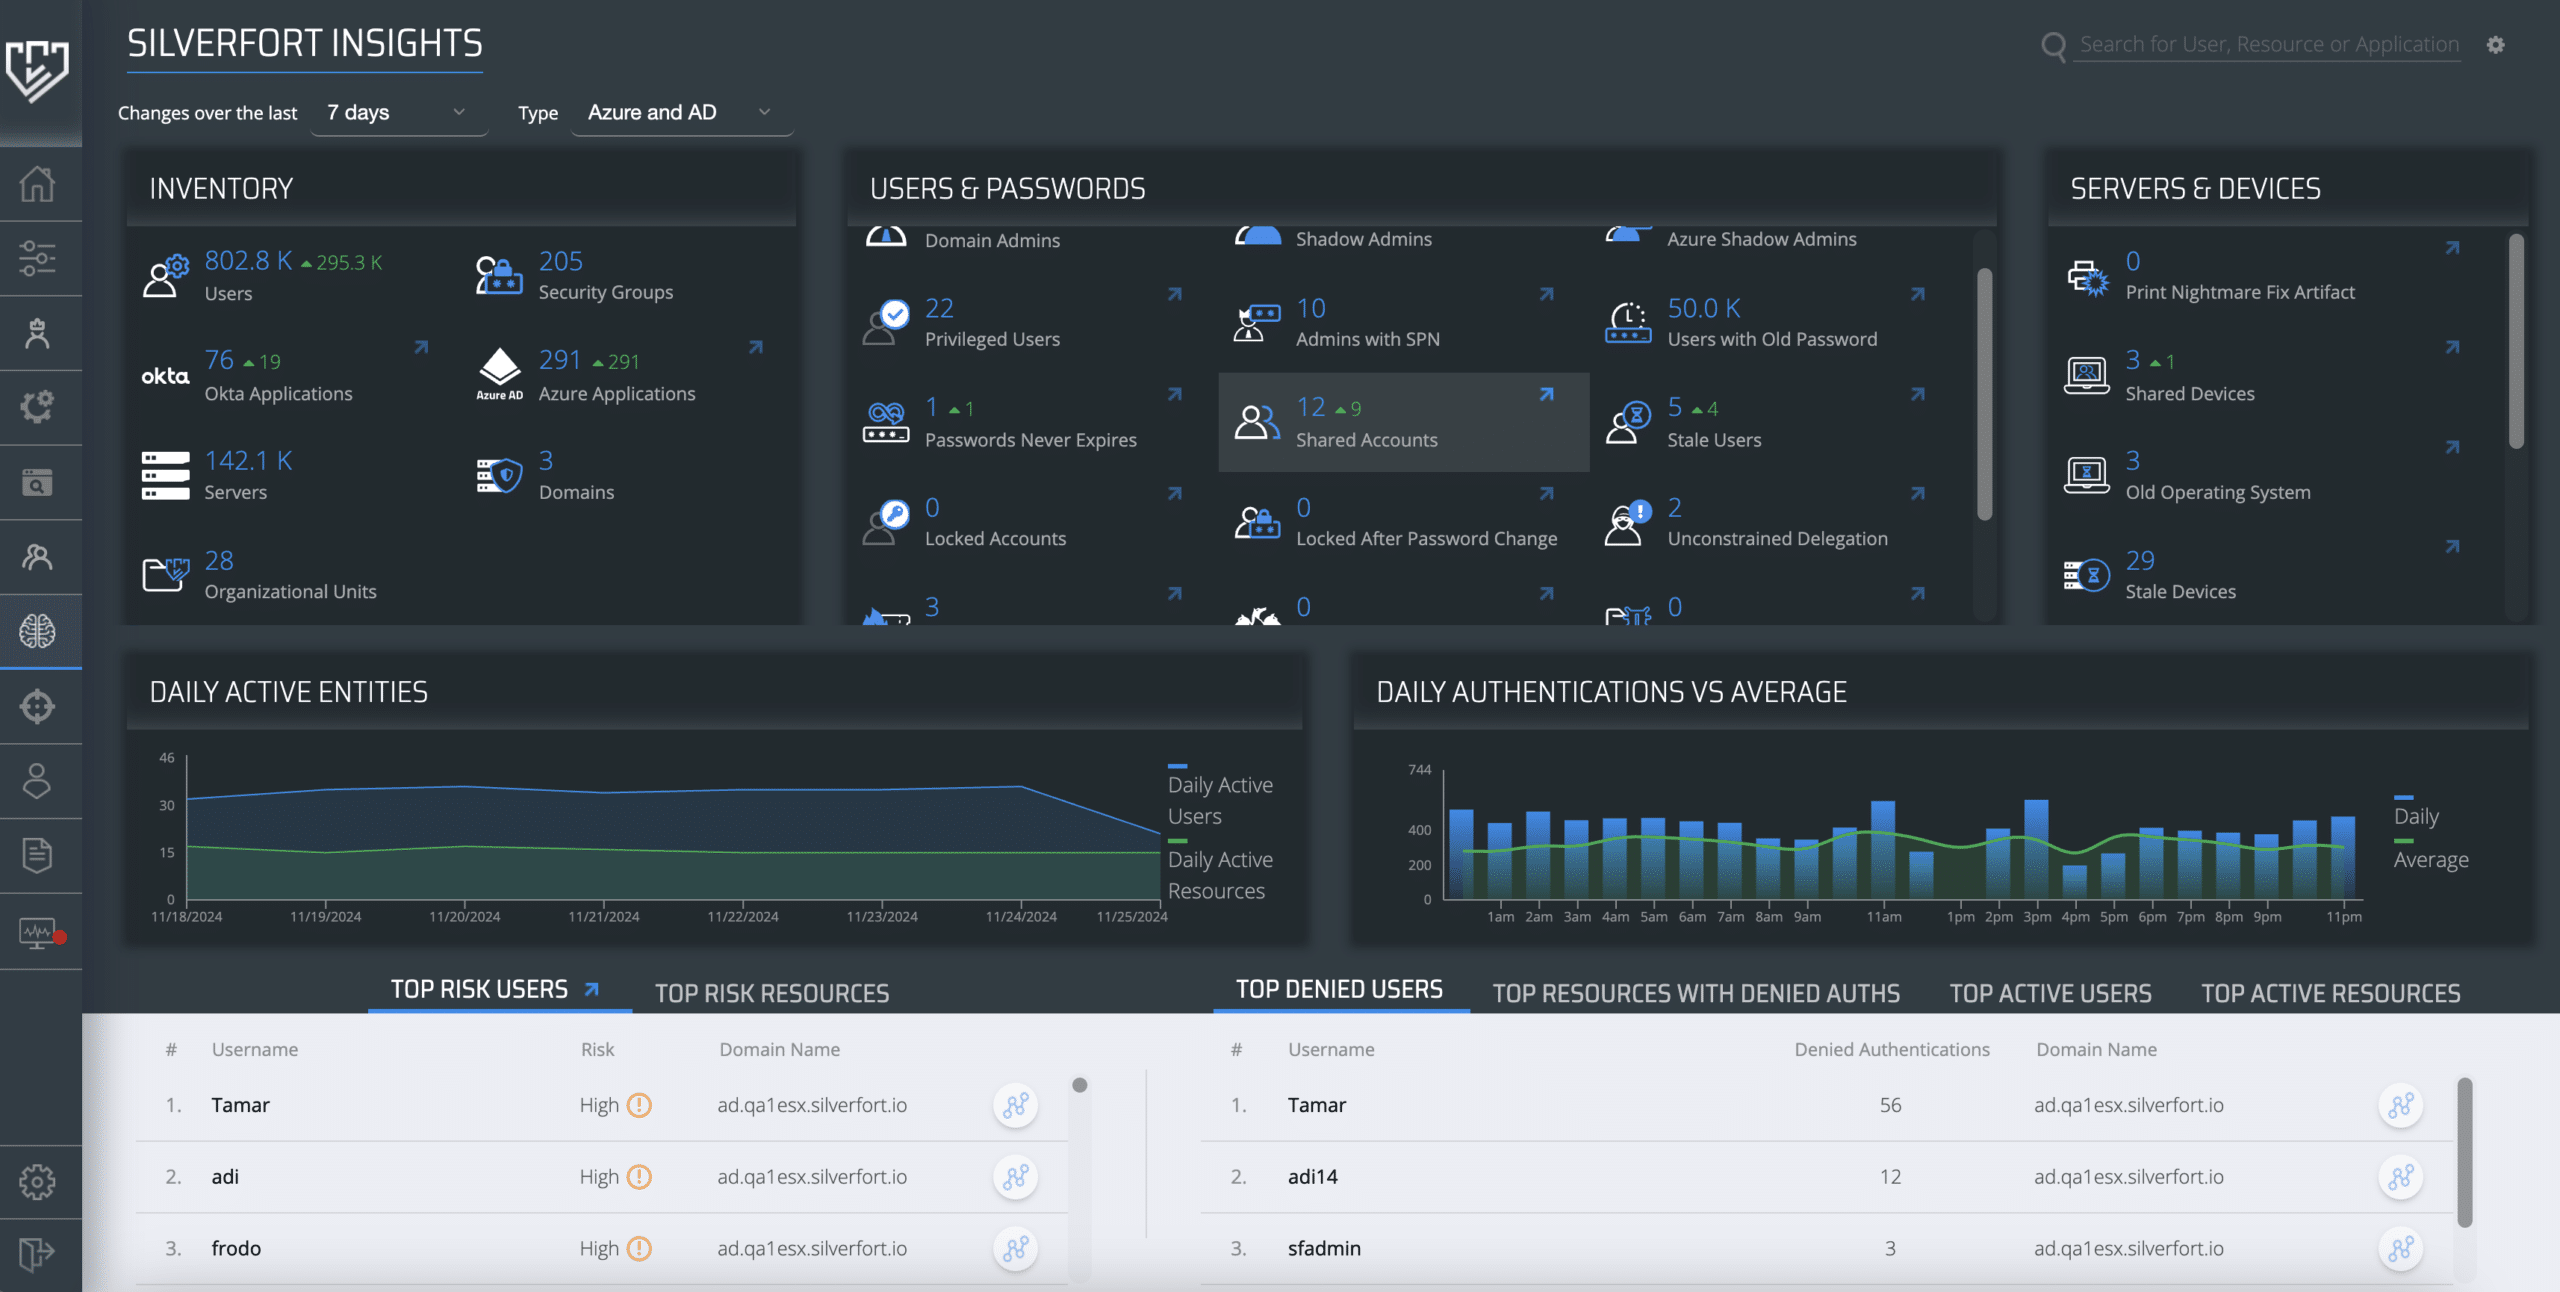Expand Shared Devices details arrow
The height and width of the screenshot is (1292, 2560).
[x=2452, y=347]
